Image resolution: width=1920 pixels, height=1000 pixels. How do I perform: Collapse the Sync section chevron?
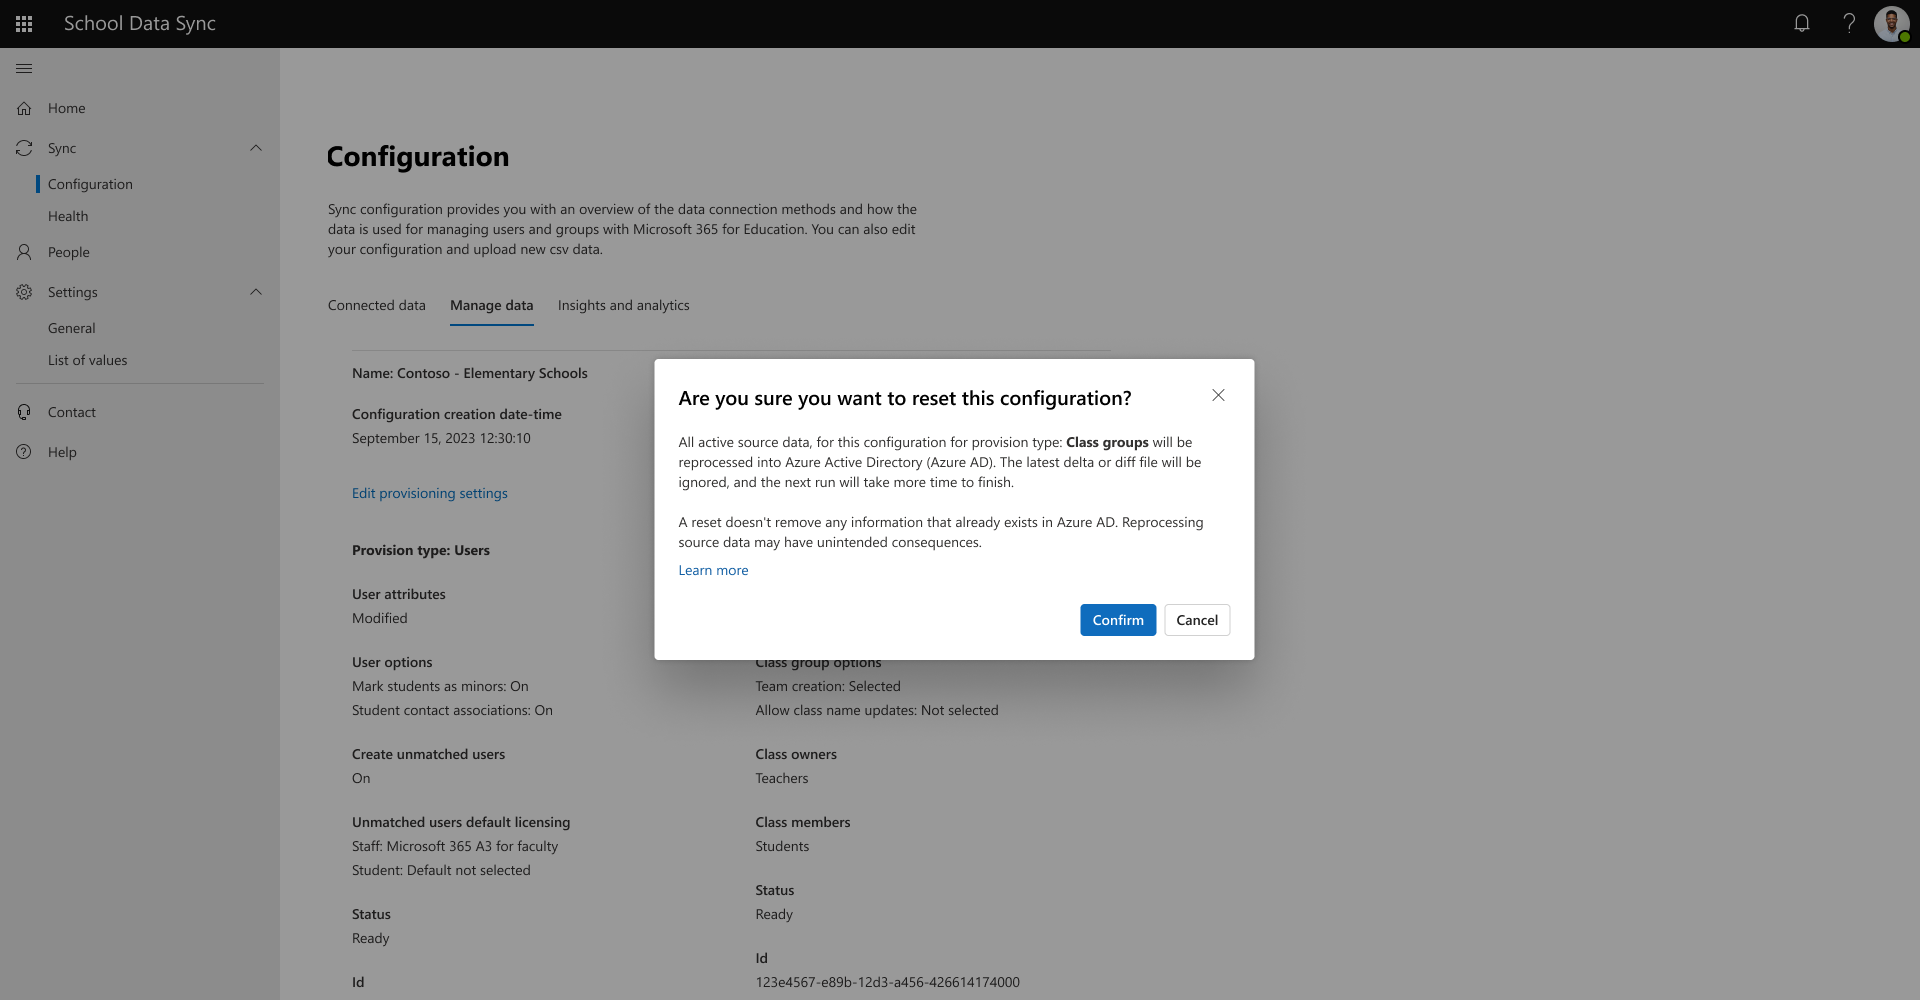(256, 148)
